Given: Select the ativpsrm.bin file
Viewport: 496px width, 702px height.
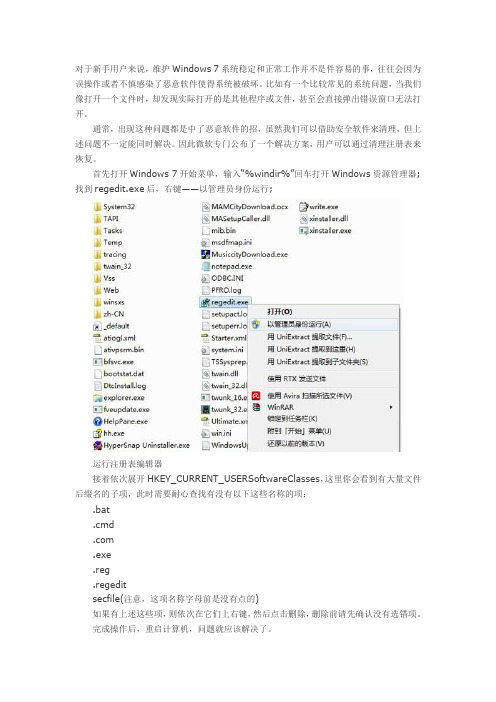Looking at the screenshot, I should coord(119,350).
